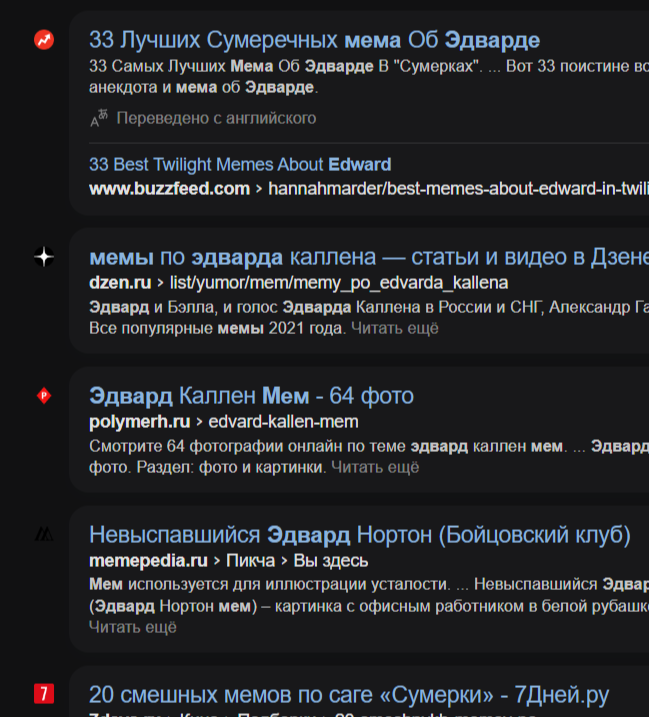Expand 'Читать ещё' in the polymerh snippet
The height and width of the screenshot is (717, 649).
[375, 467]
